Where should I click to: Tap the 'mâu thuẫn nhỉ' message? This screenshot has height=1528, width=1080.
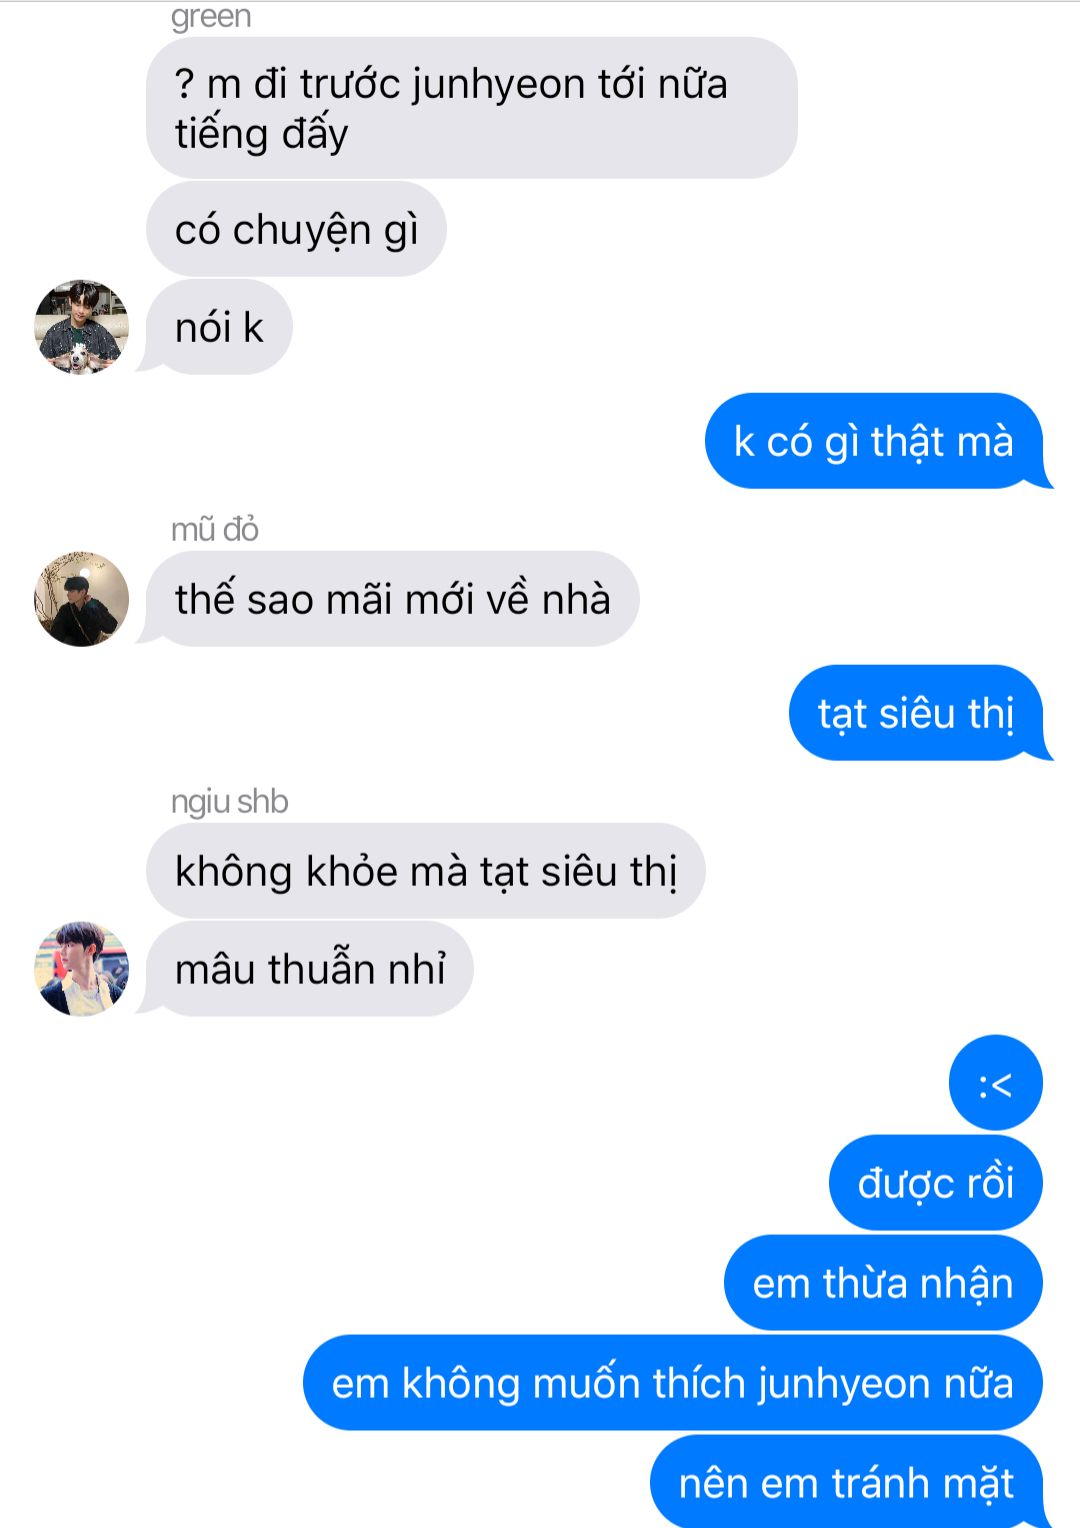[310, 969]
